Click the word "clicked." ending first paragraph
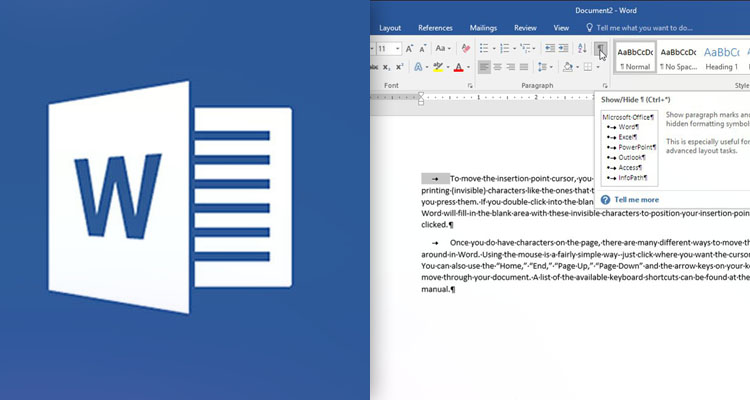750x400 pixels. click(x=435, y=224)
